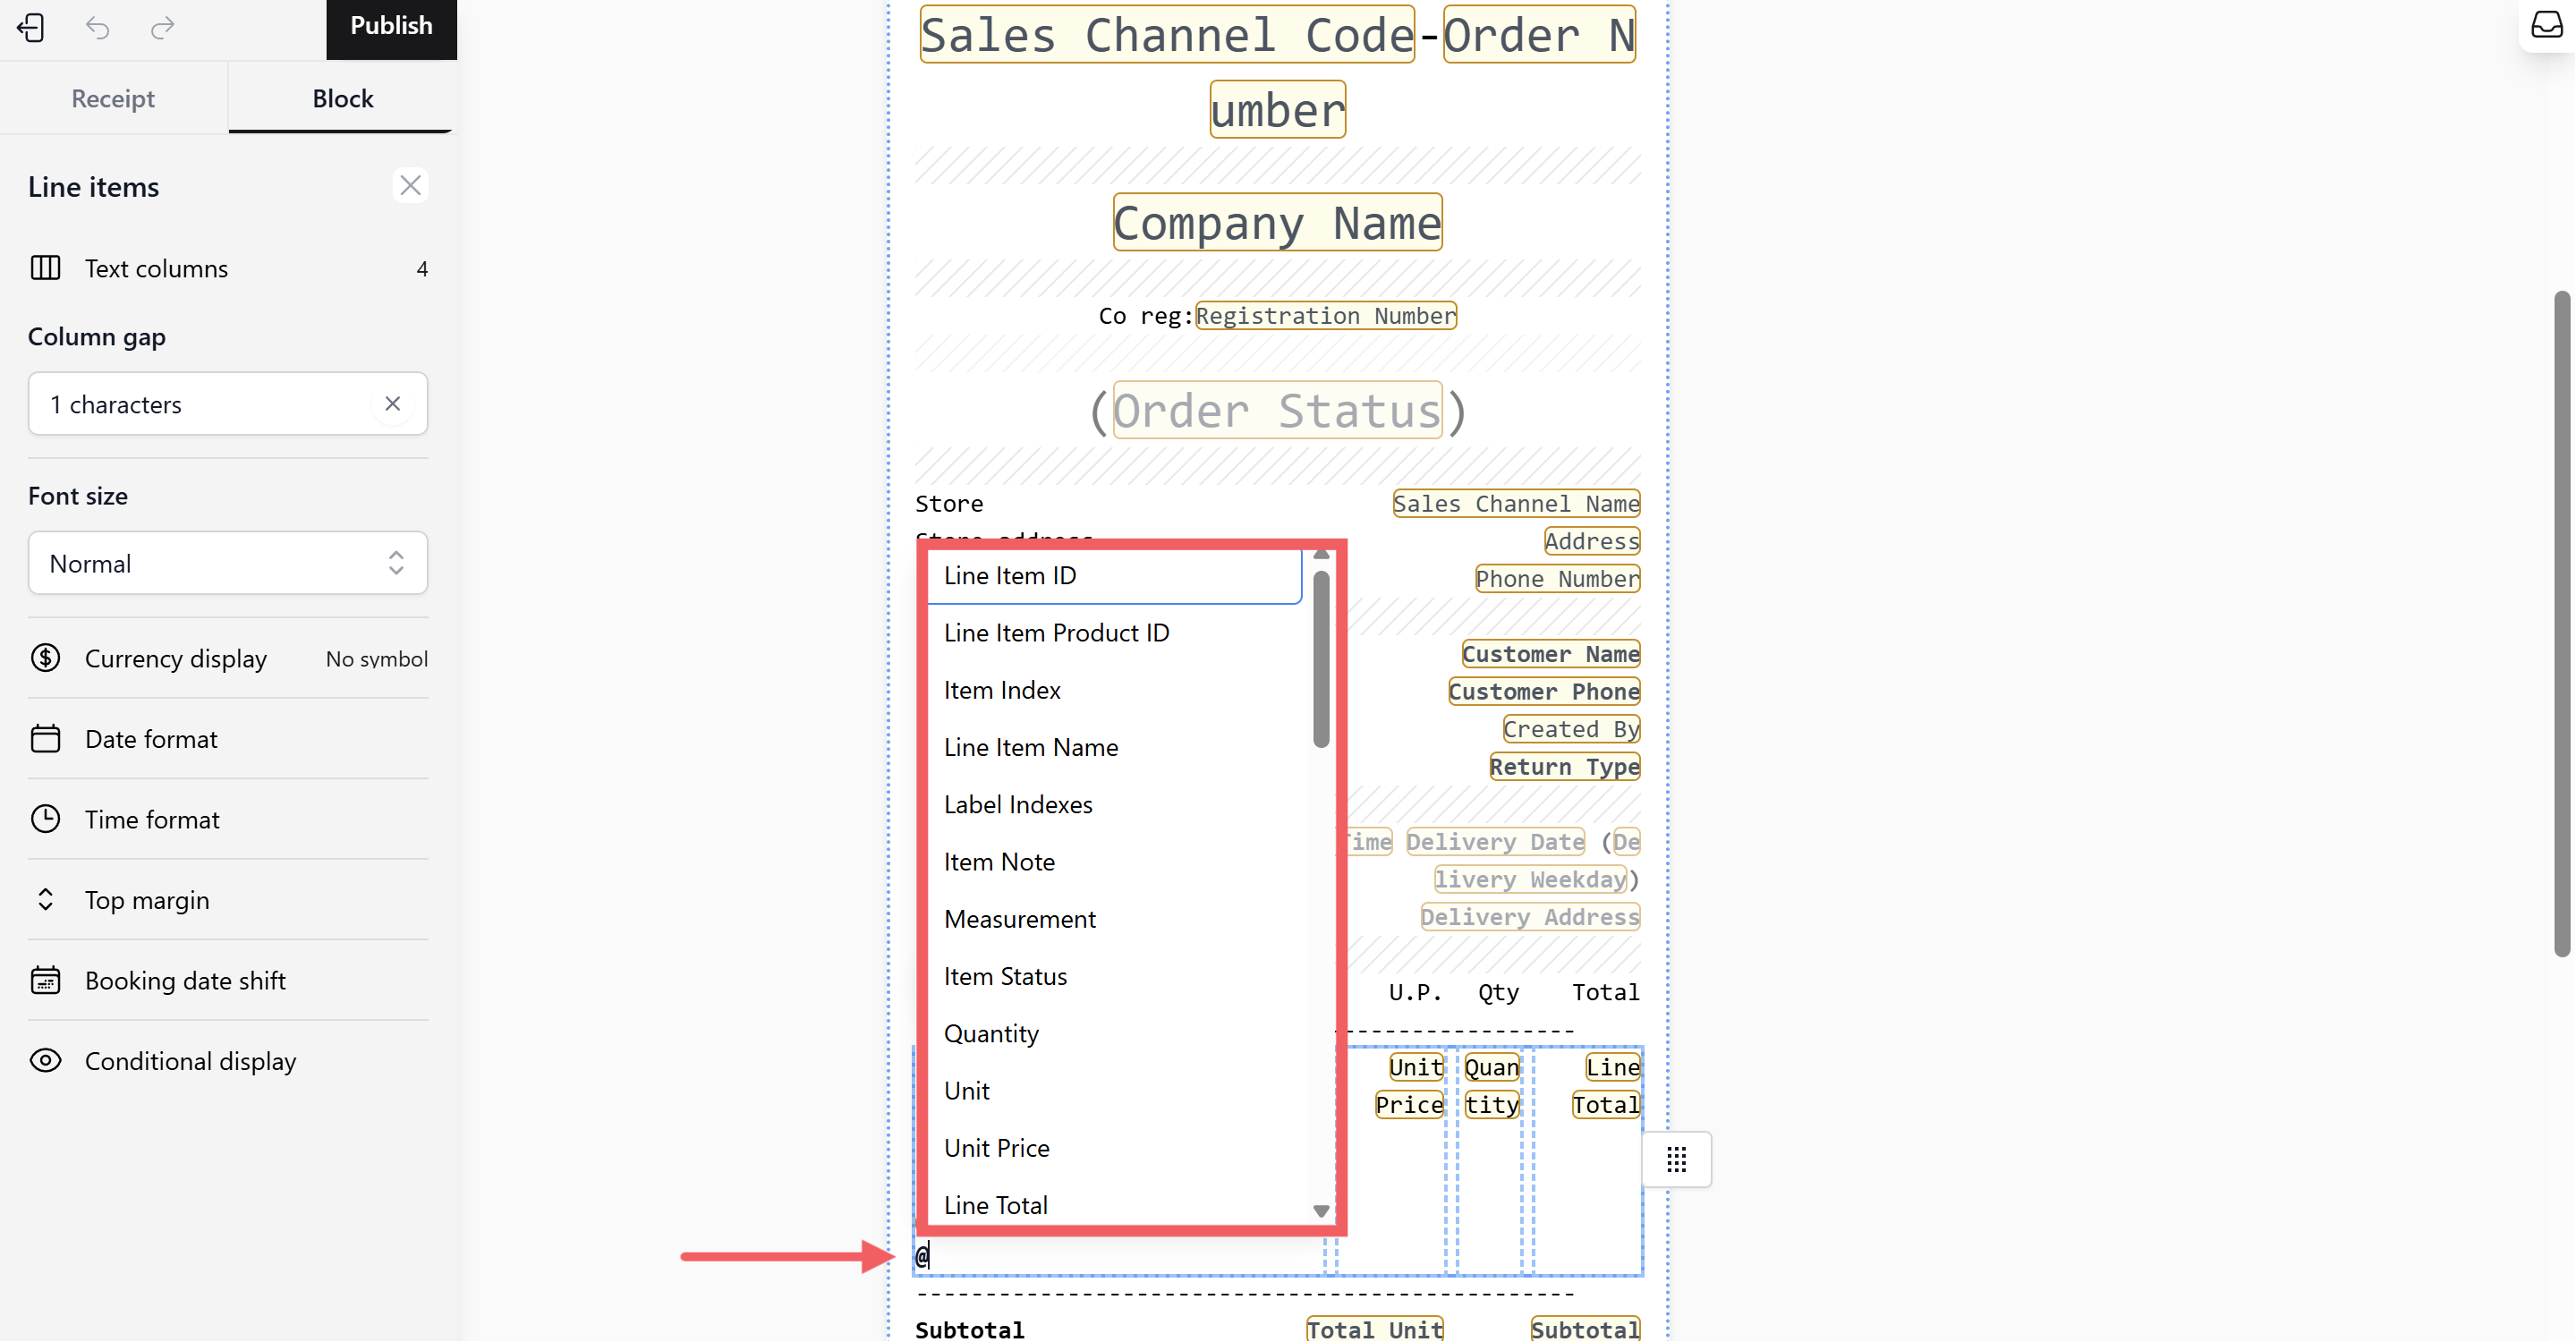Select the Block tab
Viewport: 2576px width, 1342px height.
pyautogui.click(x=342, y=98)
